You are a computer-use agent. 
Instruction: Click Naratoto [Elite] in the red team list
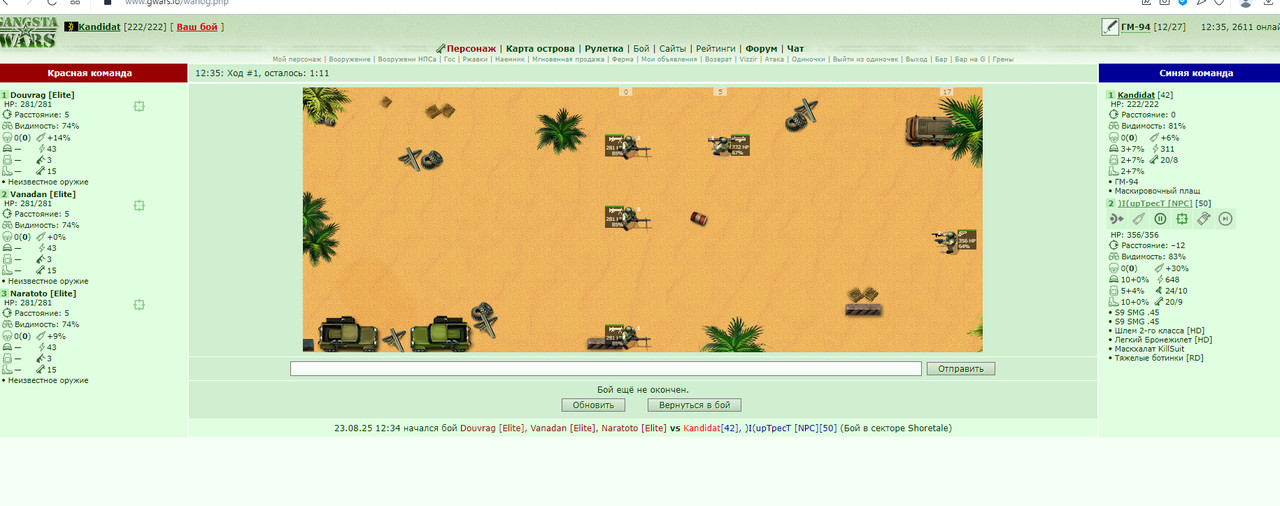43,293
